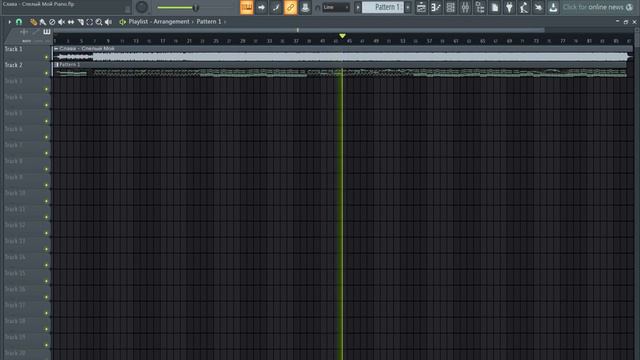Click the icon right of the lamp
The width and height of the screenshot is (640, 360).
point(539,7)
